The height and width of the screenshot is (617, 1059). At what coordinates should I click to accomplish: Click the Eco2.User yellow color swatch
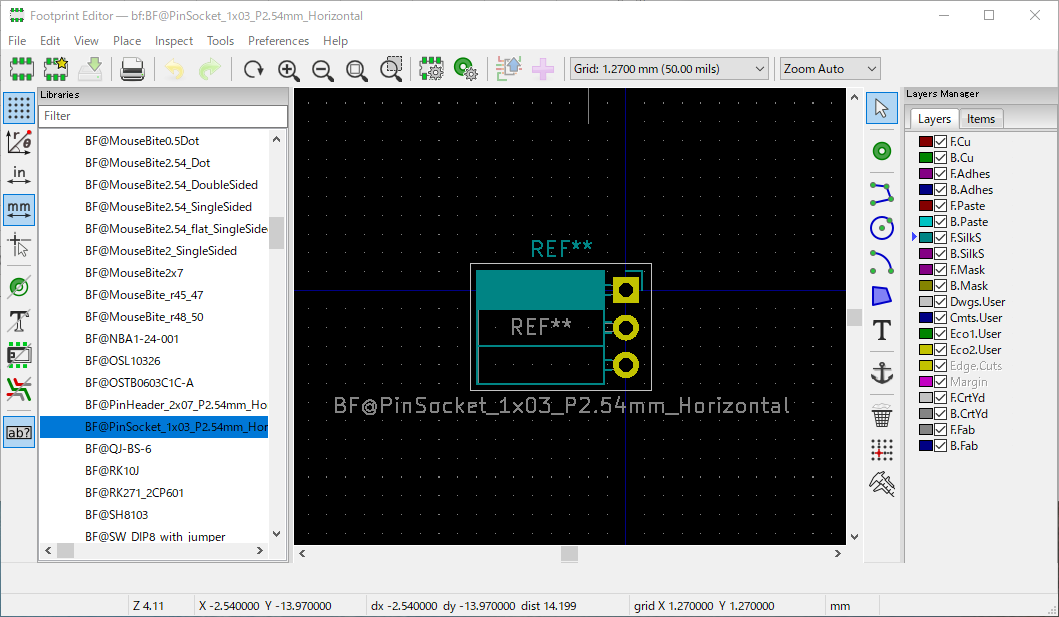(x=925, y=350)
